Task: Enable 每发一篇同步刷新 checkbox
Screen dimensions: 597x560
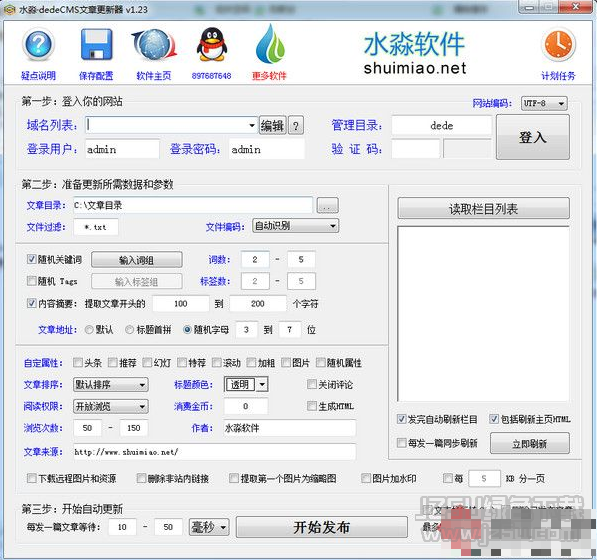Action: (401, 443)
